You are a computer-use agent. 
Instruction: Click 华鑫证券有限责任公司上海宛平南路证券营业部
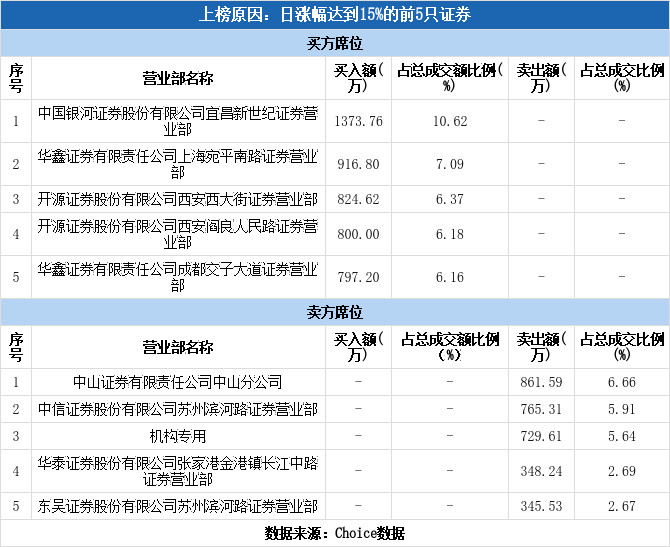click(178, 164)
